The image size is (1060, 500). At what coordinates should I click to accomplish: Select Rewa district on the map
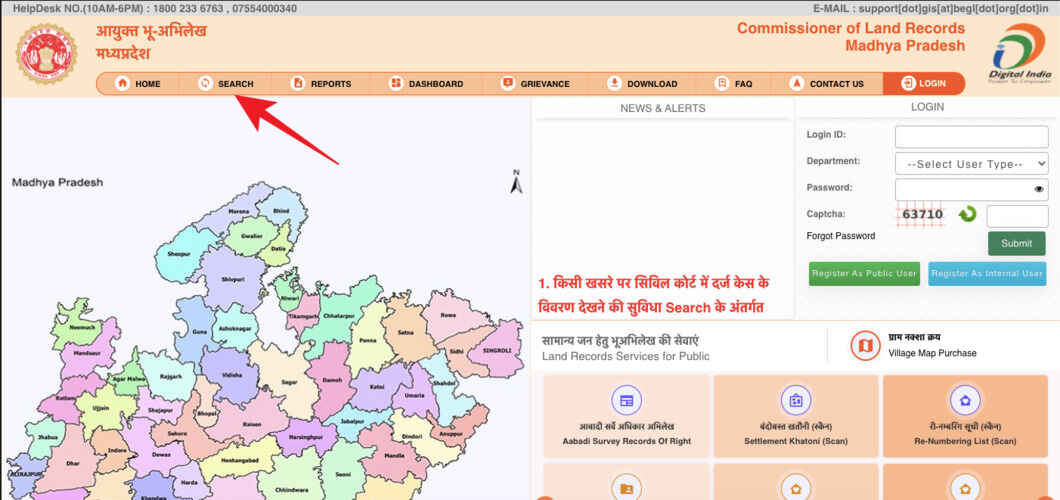pyautogui.click(x=448, y=314)
